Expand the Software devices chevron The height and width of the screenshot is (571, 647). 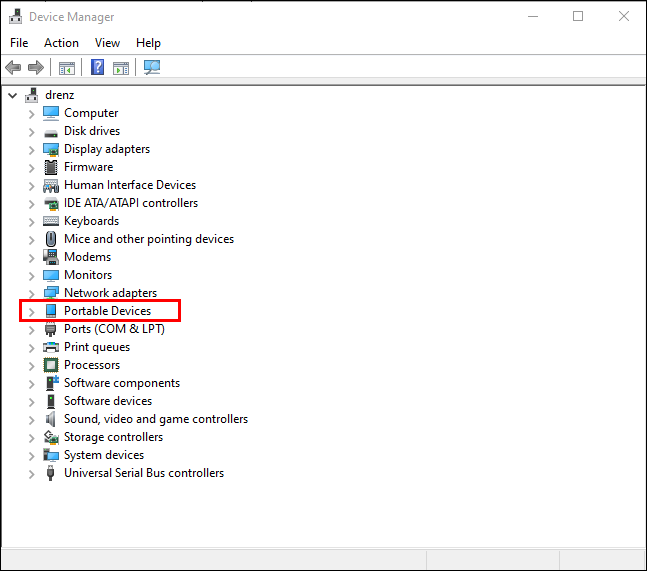click(32, 402)
